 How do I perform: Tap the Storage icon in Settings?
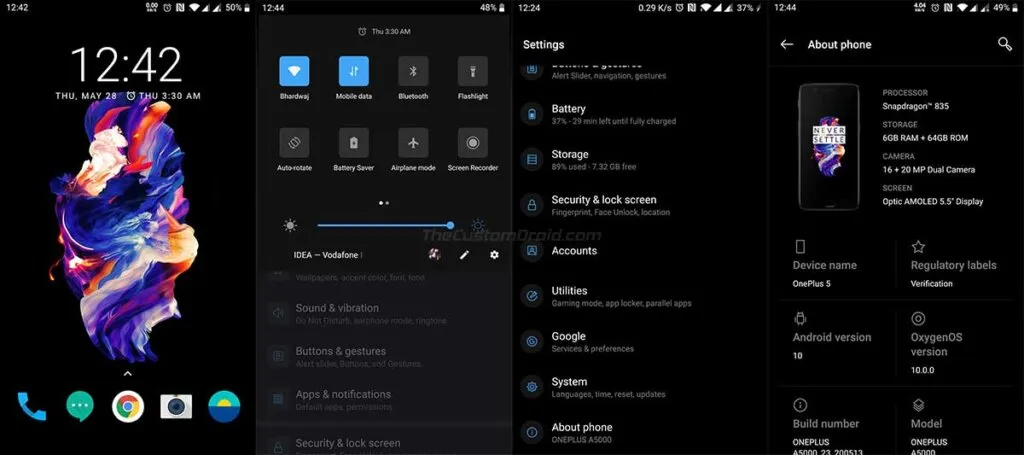pyautogui.click(x=532, y=160)
